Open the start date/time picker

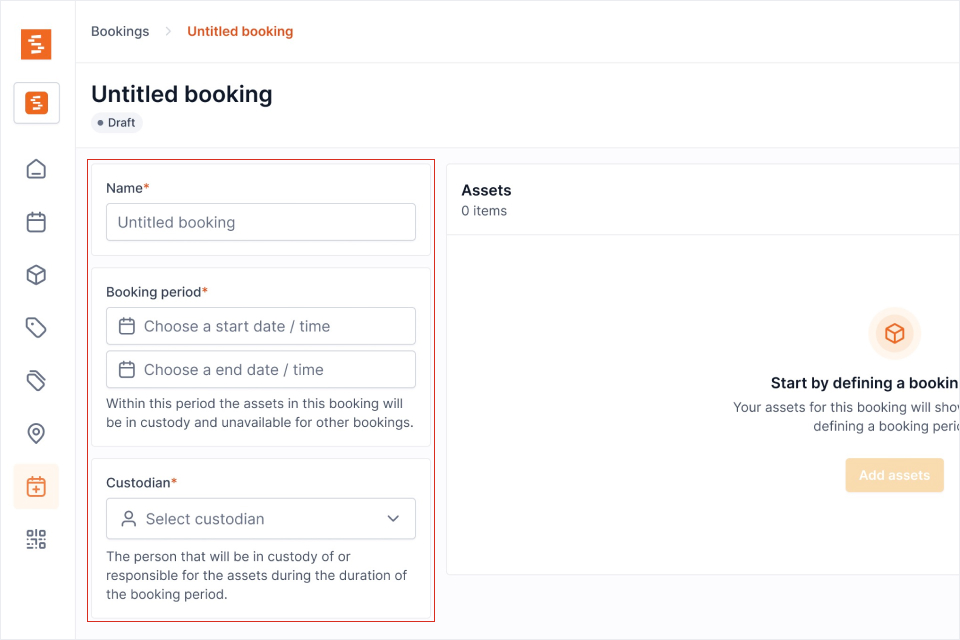(260, 325)
